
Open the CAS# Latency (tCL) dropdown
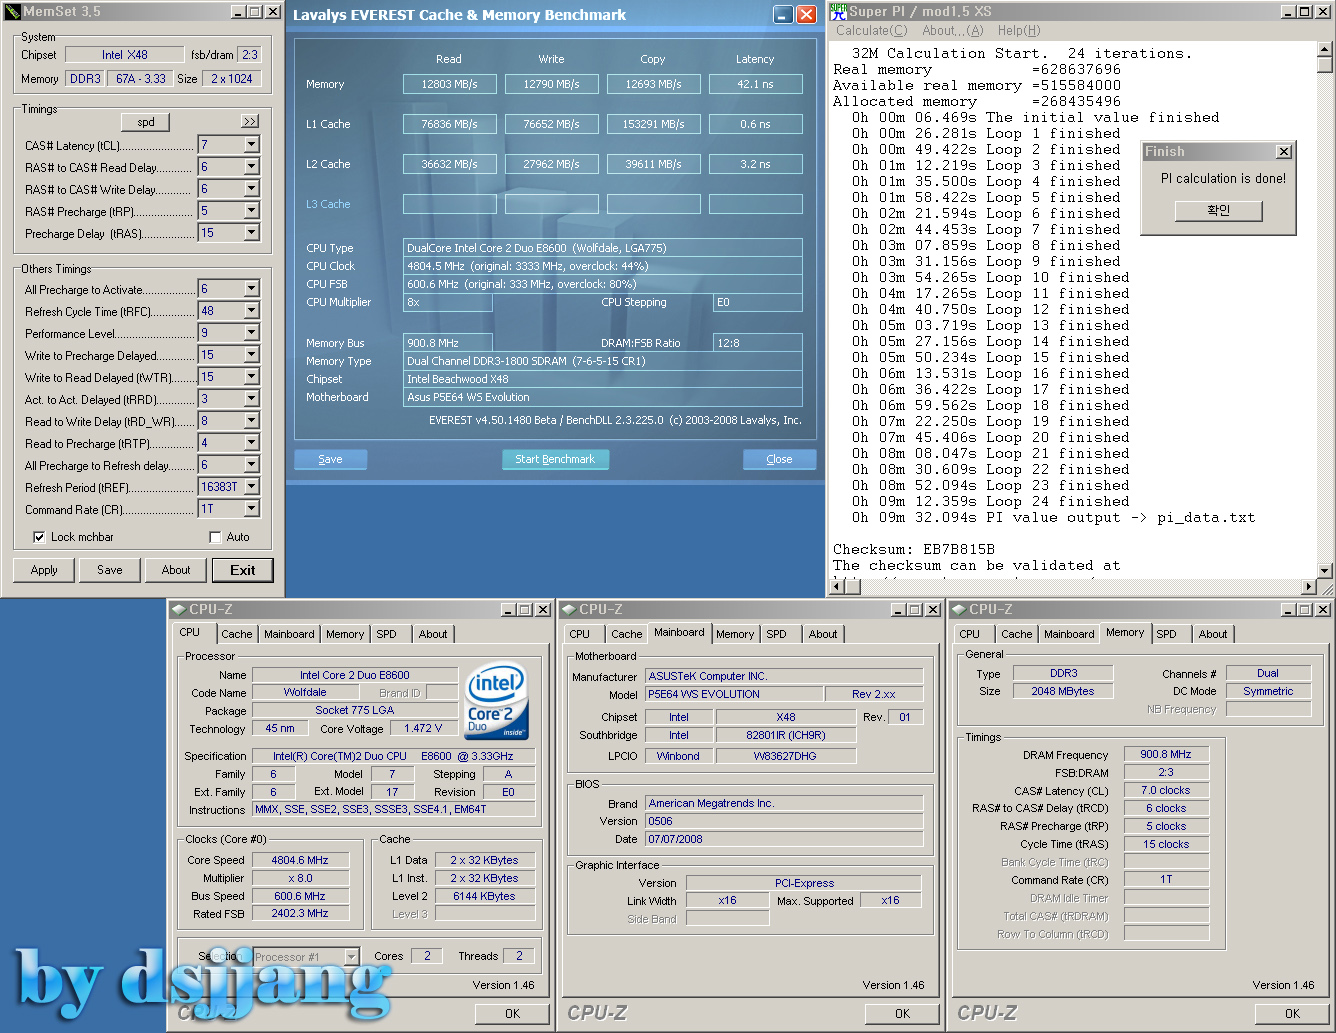pyautogui.click(x=251, y=145)
